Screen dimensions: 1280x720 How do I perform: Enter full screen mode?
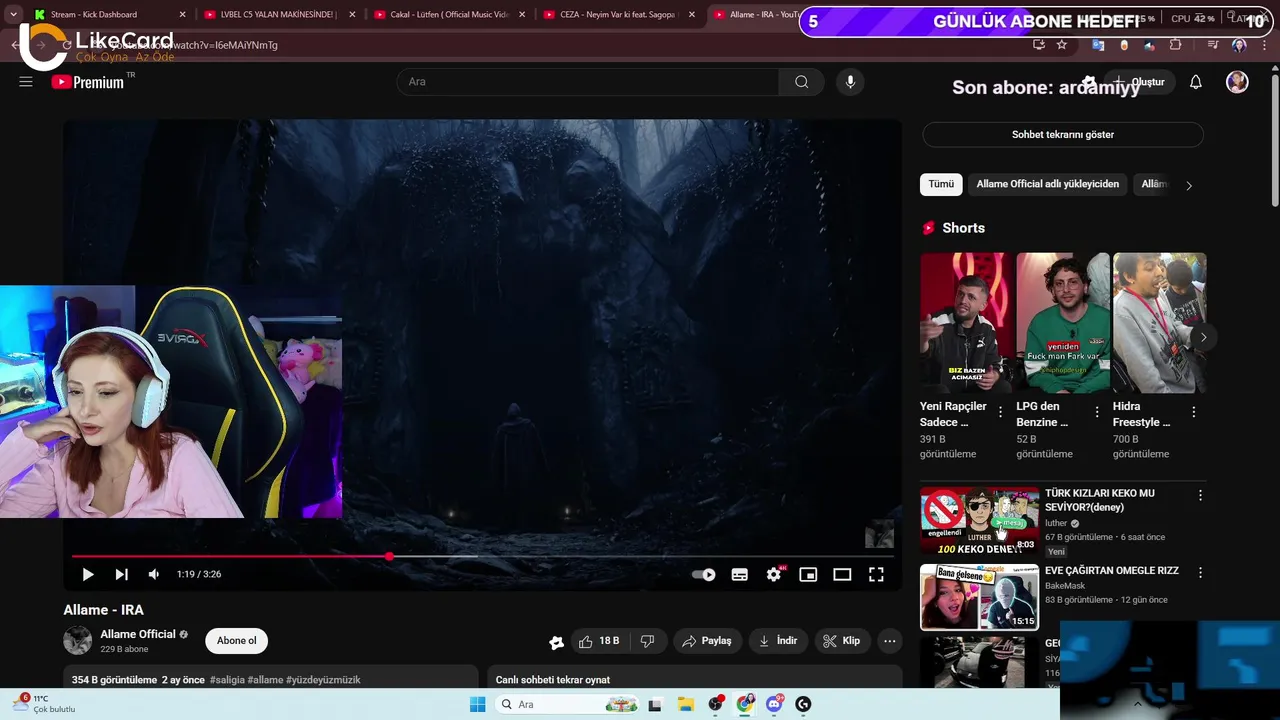click(x=876, y=574)
